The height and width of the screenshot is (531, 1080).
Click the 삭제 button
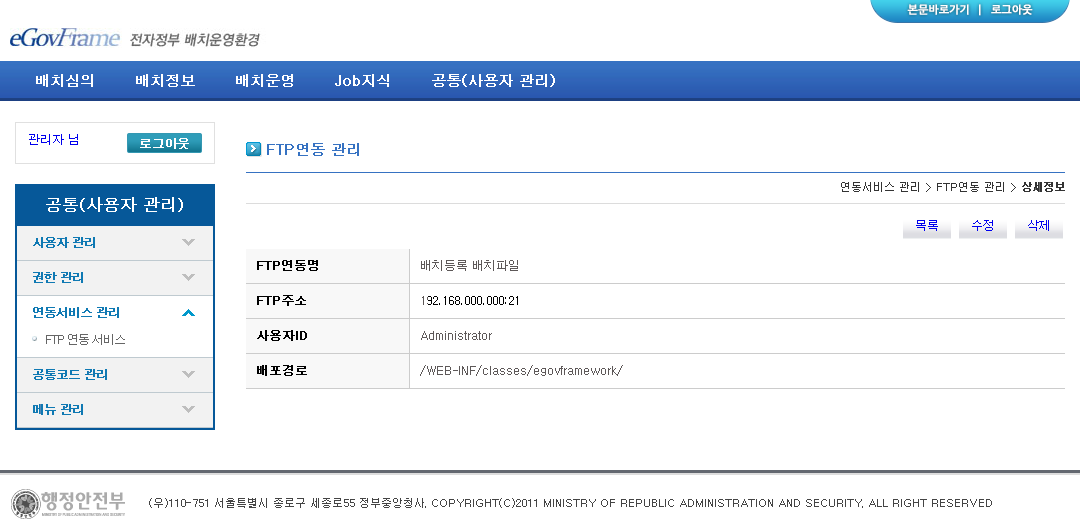(x=1039, y=227)
